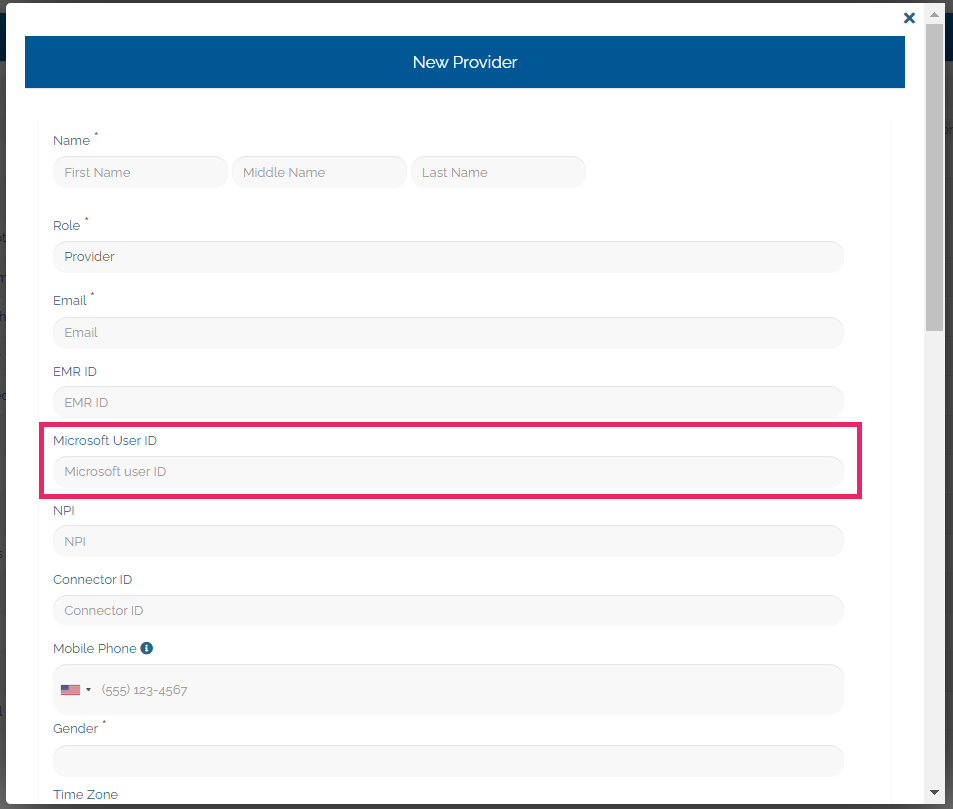The height and width of the screenshot is (809, 953).
Task: Click into the Middle Name field
Action: [x=319, y=172]
